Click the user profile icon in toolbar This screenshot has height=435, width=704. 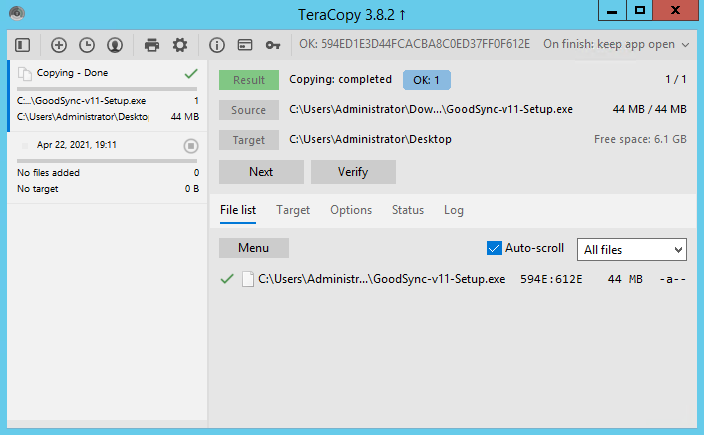115,45
